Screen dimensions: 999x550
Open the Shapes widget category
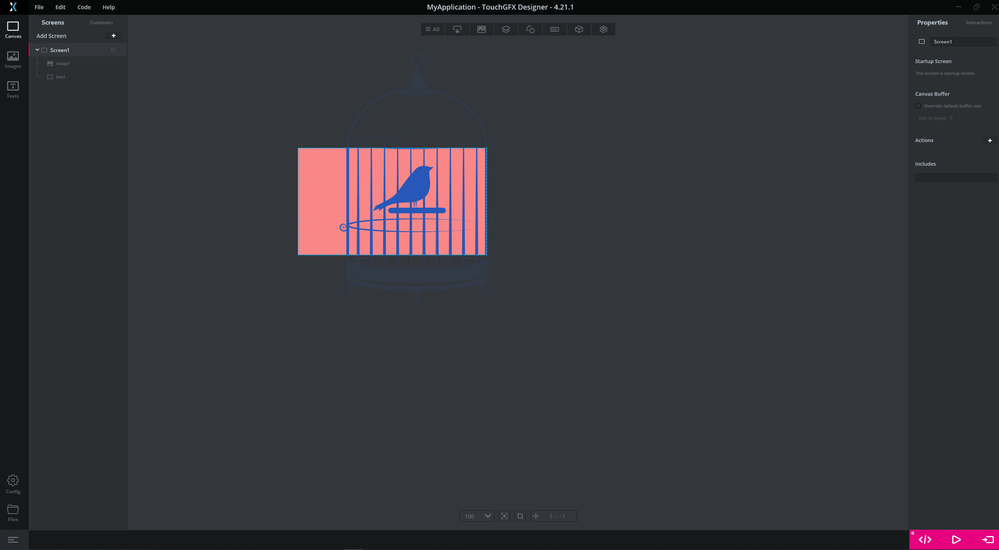(530, 29)
